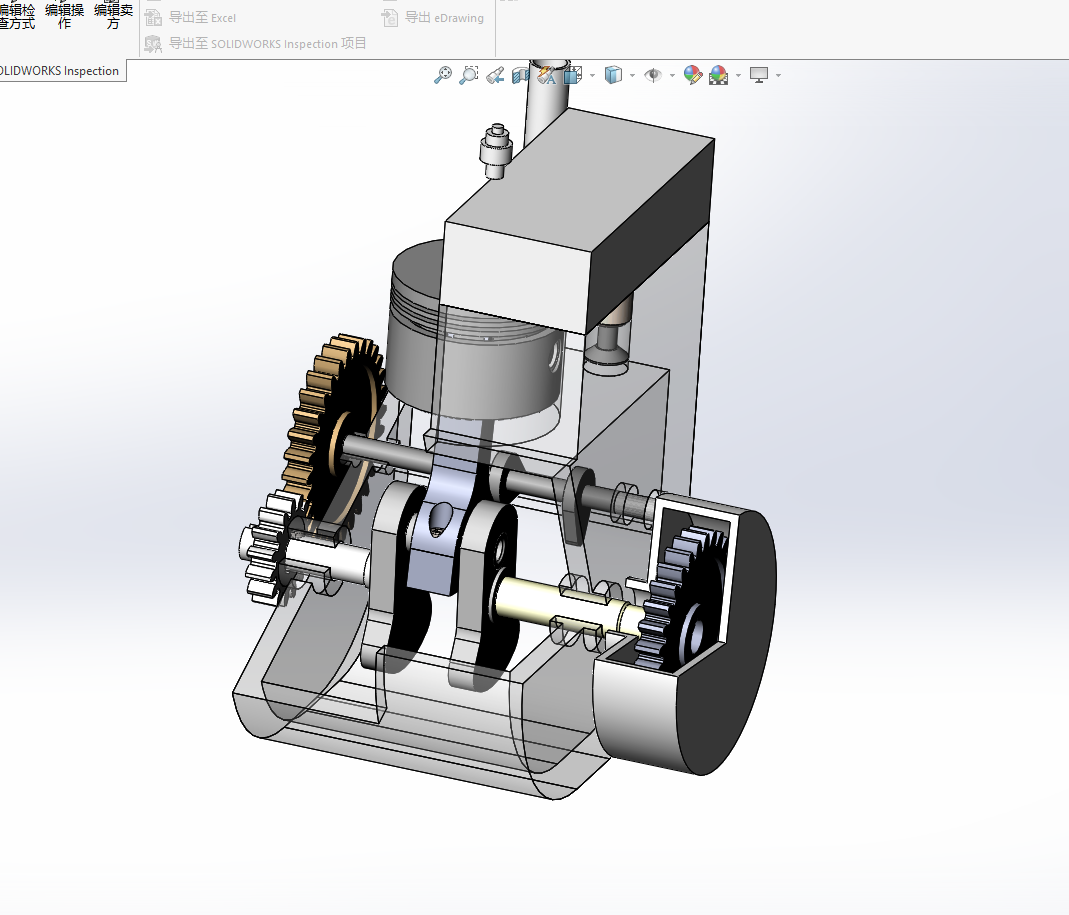
Task: Expand the Display Style dropdown arrow
Action: (633, 75)
